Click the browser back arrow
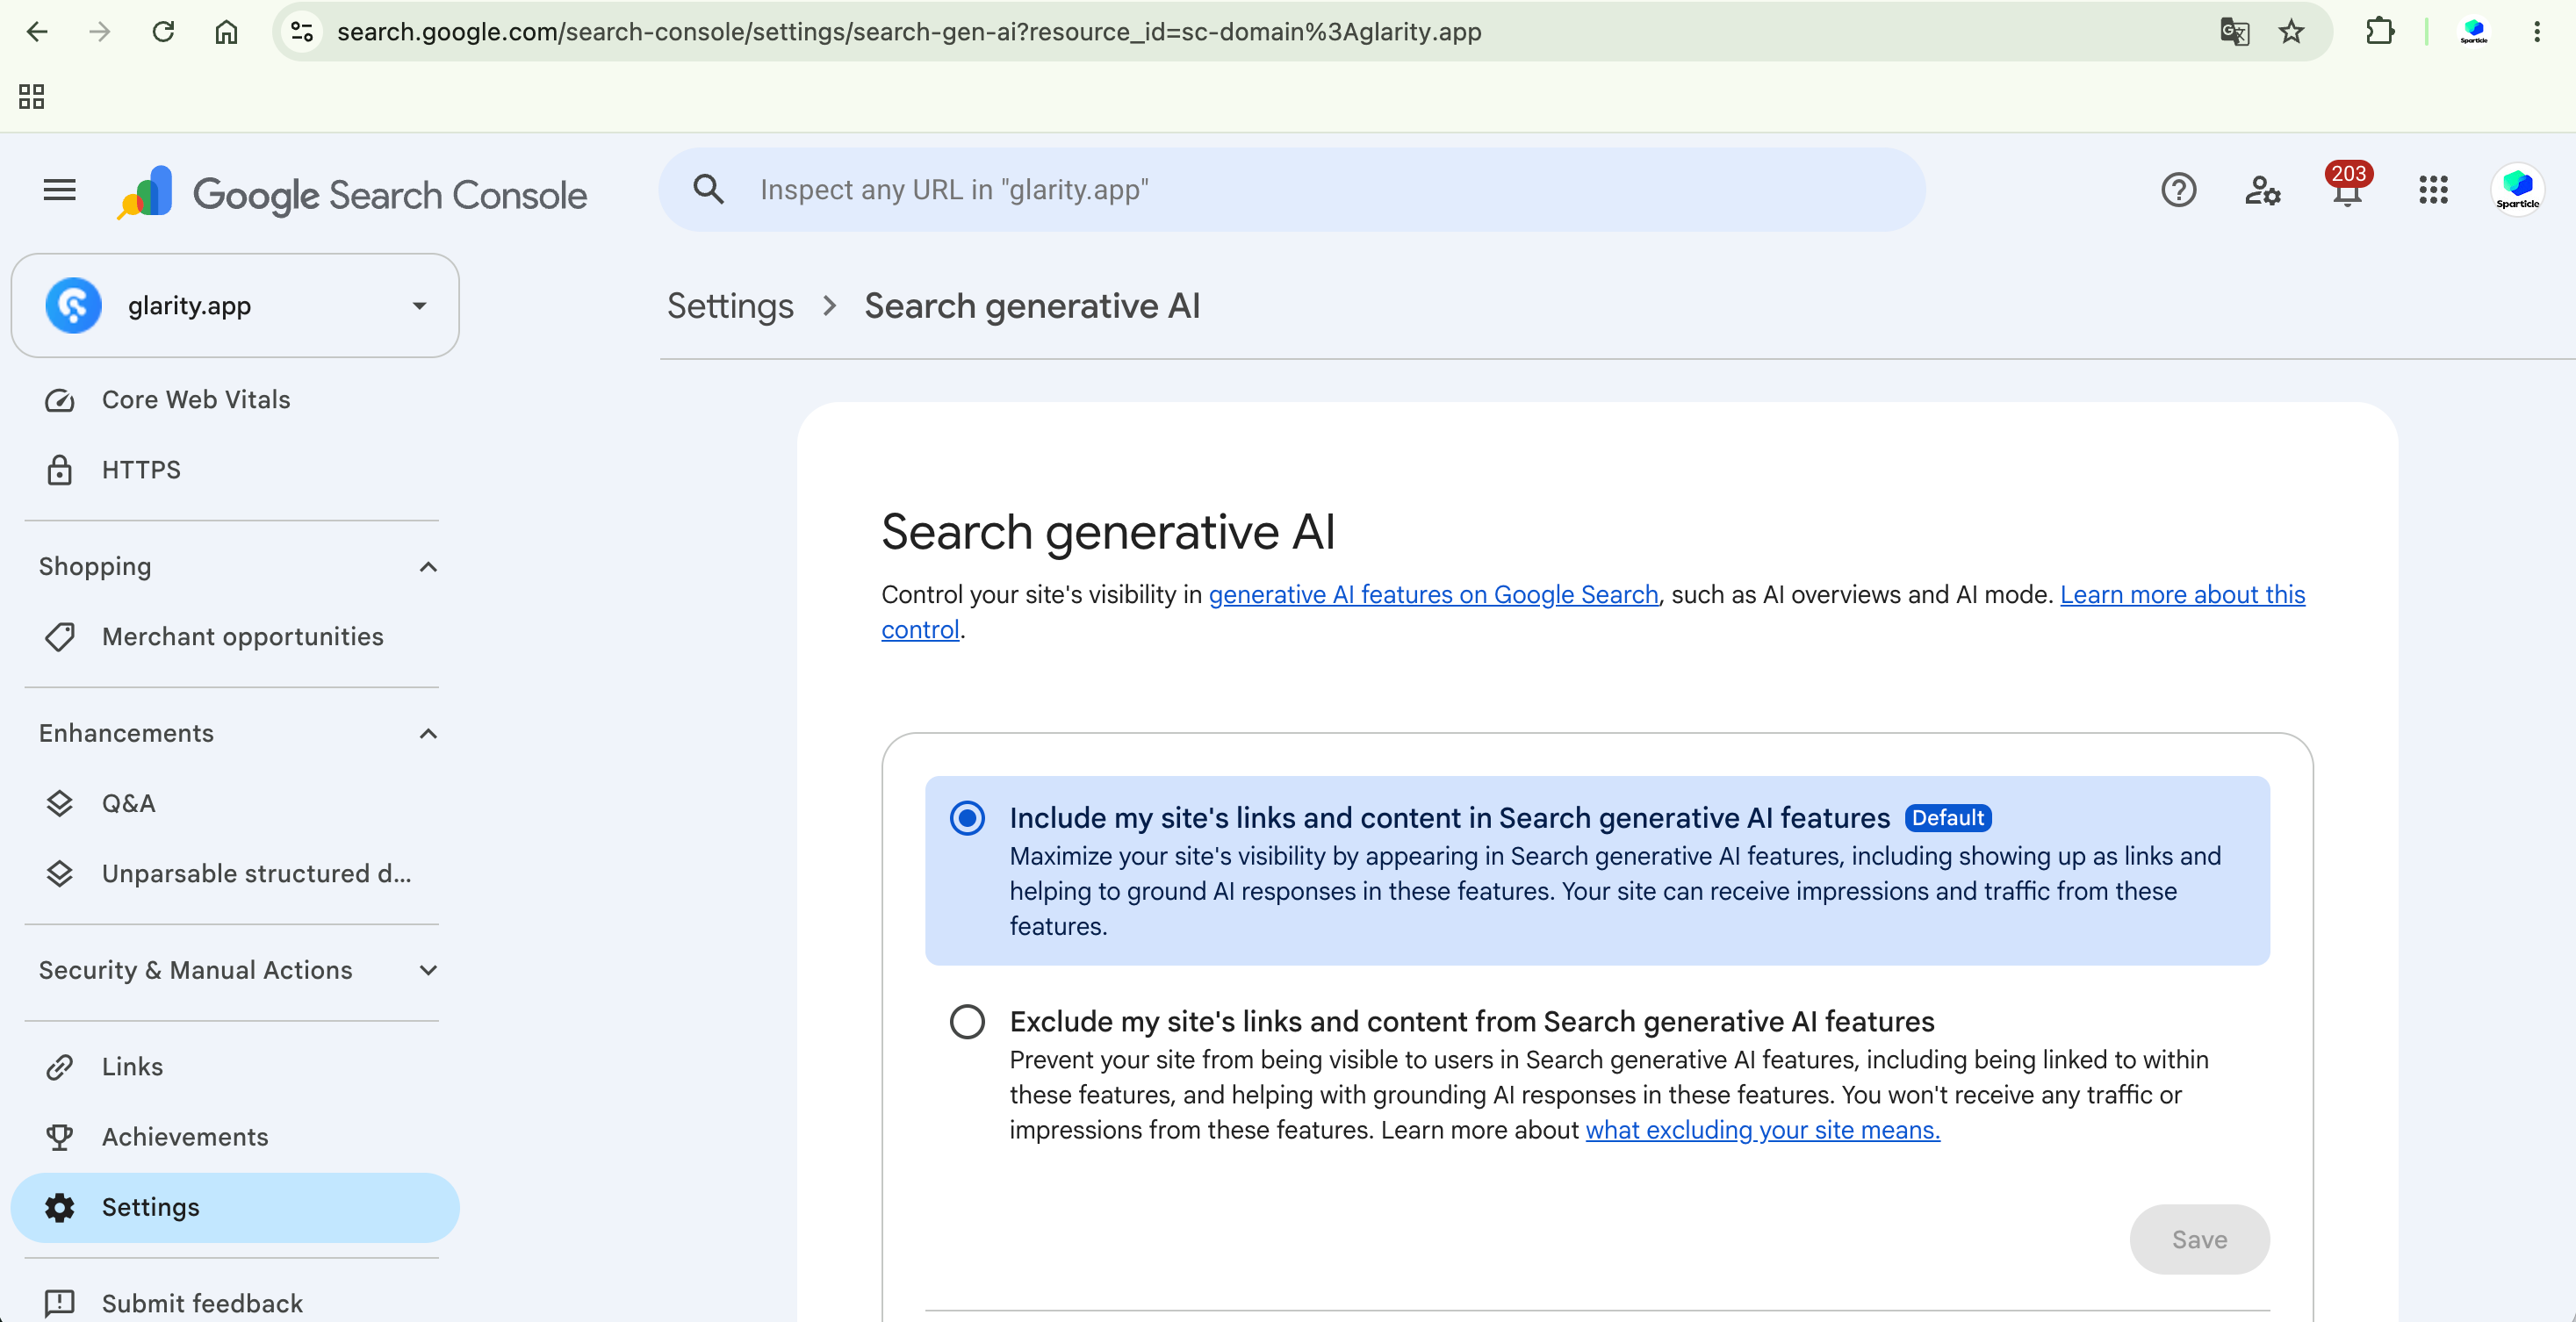The image size is (2576, 1322). tap(37, 32)
